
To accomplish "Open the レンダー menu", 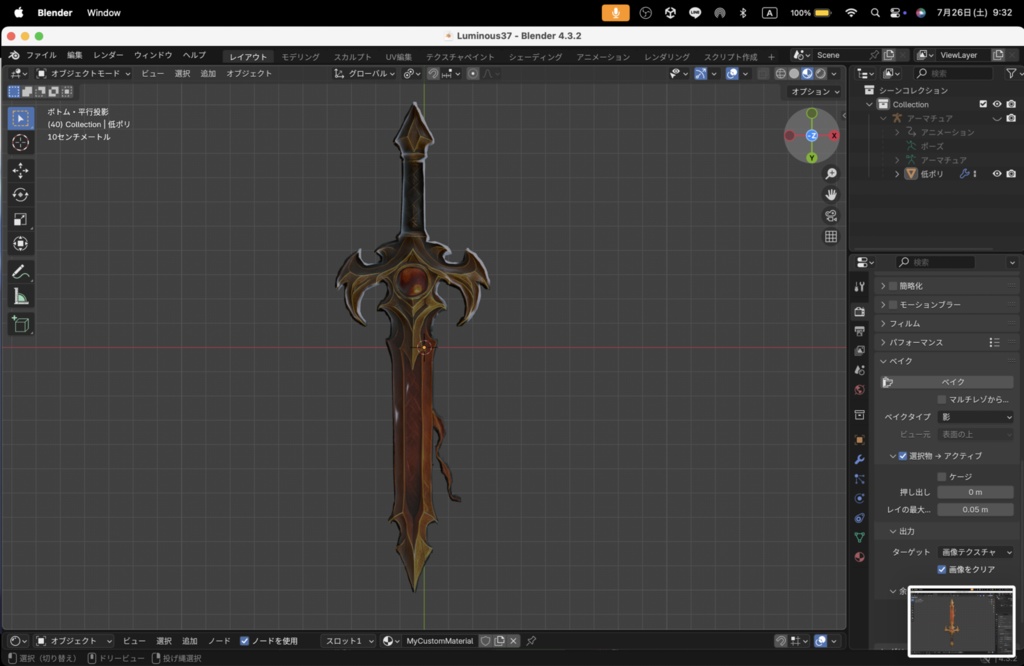I will 108,55.
